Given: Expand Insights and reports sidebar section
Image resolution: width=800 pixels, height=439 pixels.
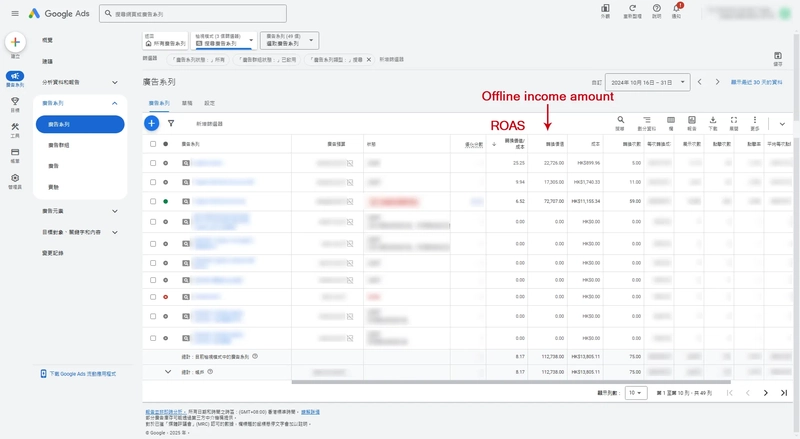Looking at the screenshot, I should [x=115, y=82].
